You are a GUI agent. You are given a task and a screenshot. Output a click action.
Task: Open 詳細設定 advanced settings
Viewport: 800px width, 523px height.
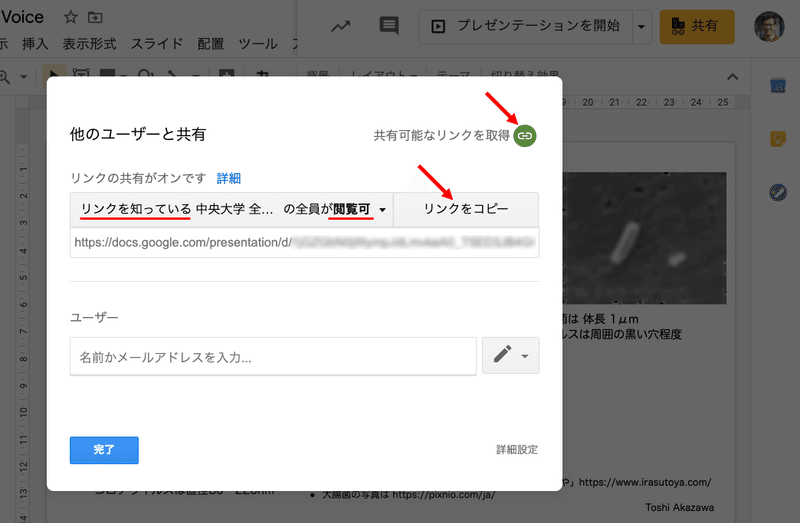tap(517, 450)
